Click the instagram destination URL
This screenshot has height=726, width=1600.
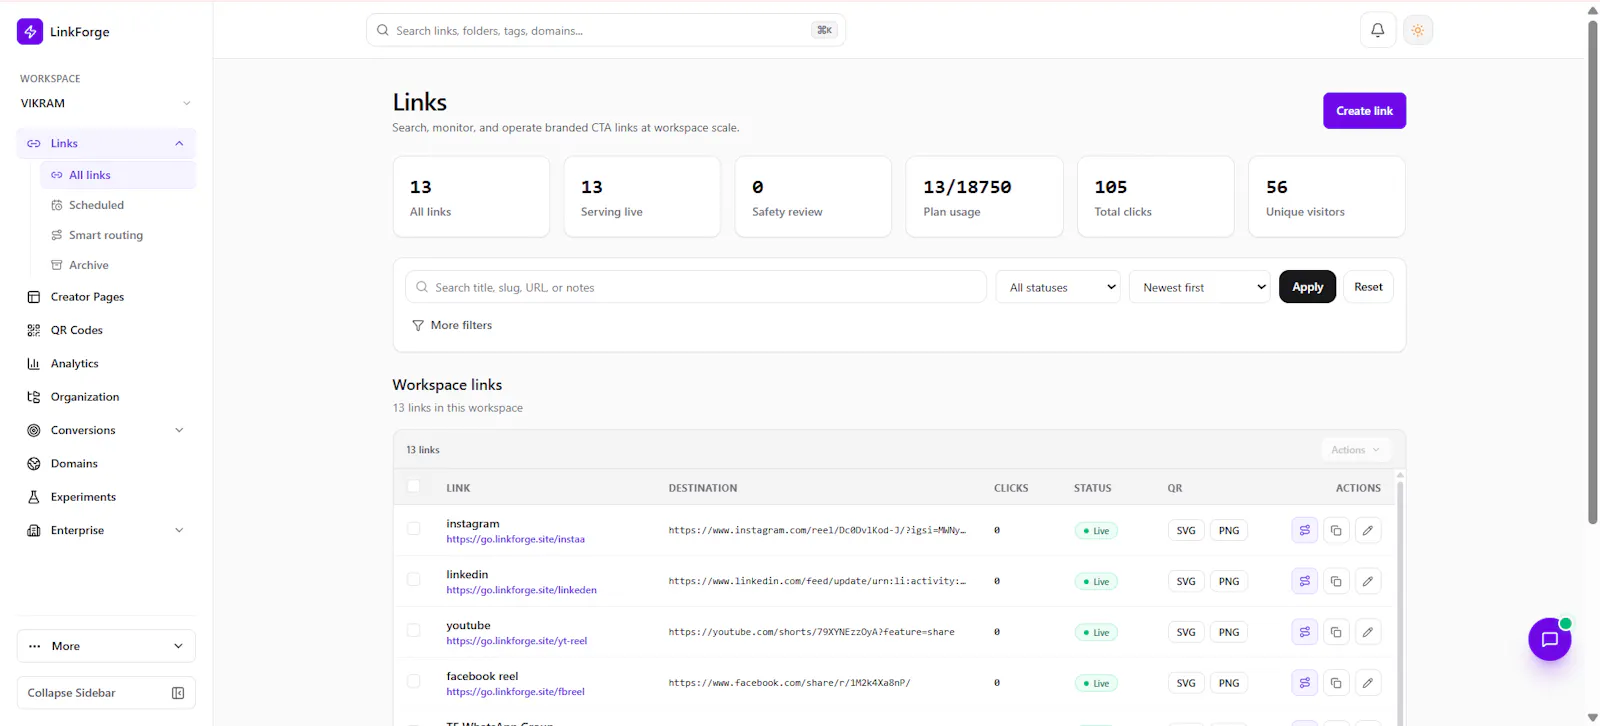point(817,531)
